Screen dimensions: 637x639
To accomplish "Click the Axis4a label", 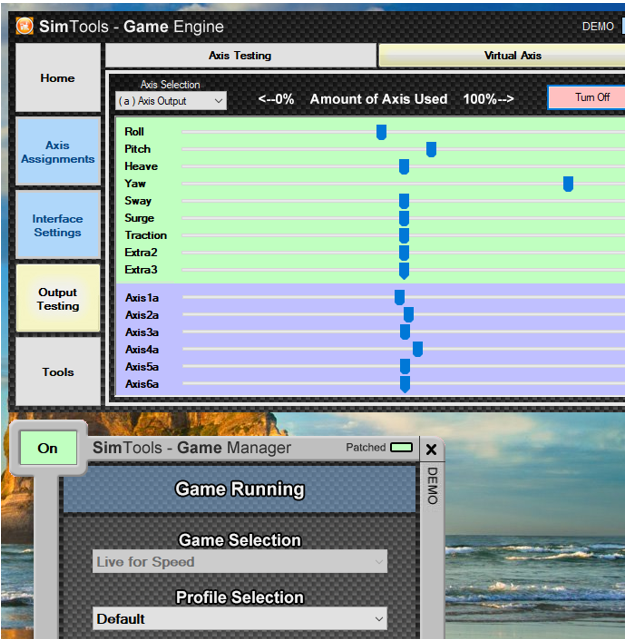I will (142, 349).
